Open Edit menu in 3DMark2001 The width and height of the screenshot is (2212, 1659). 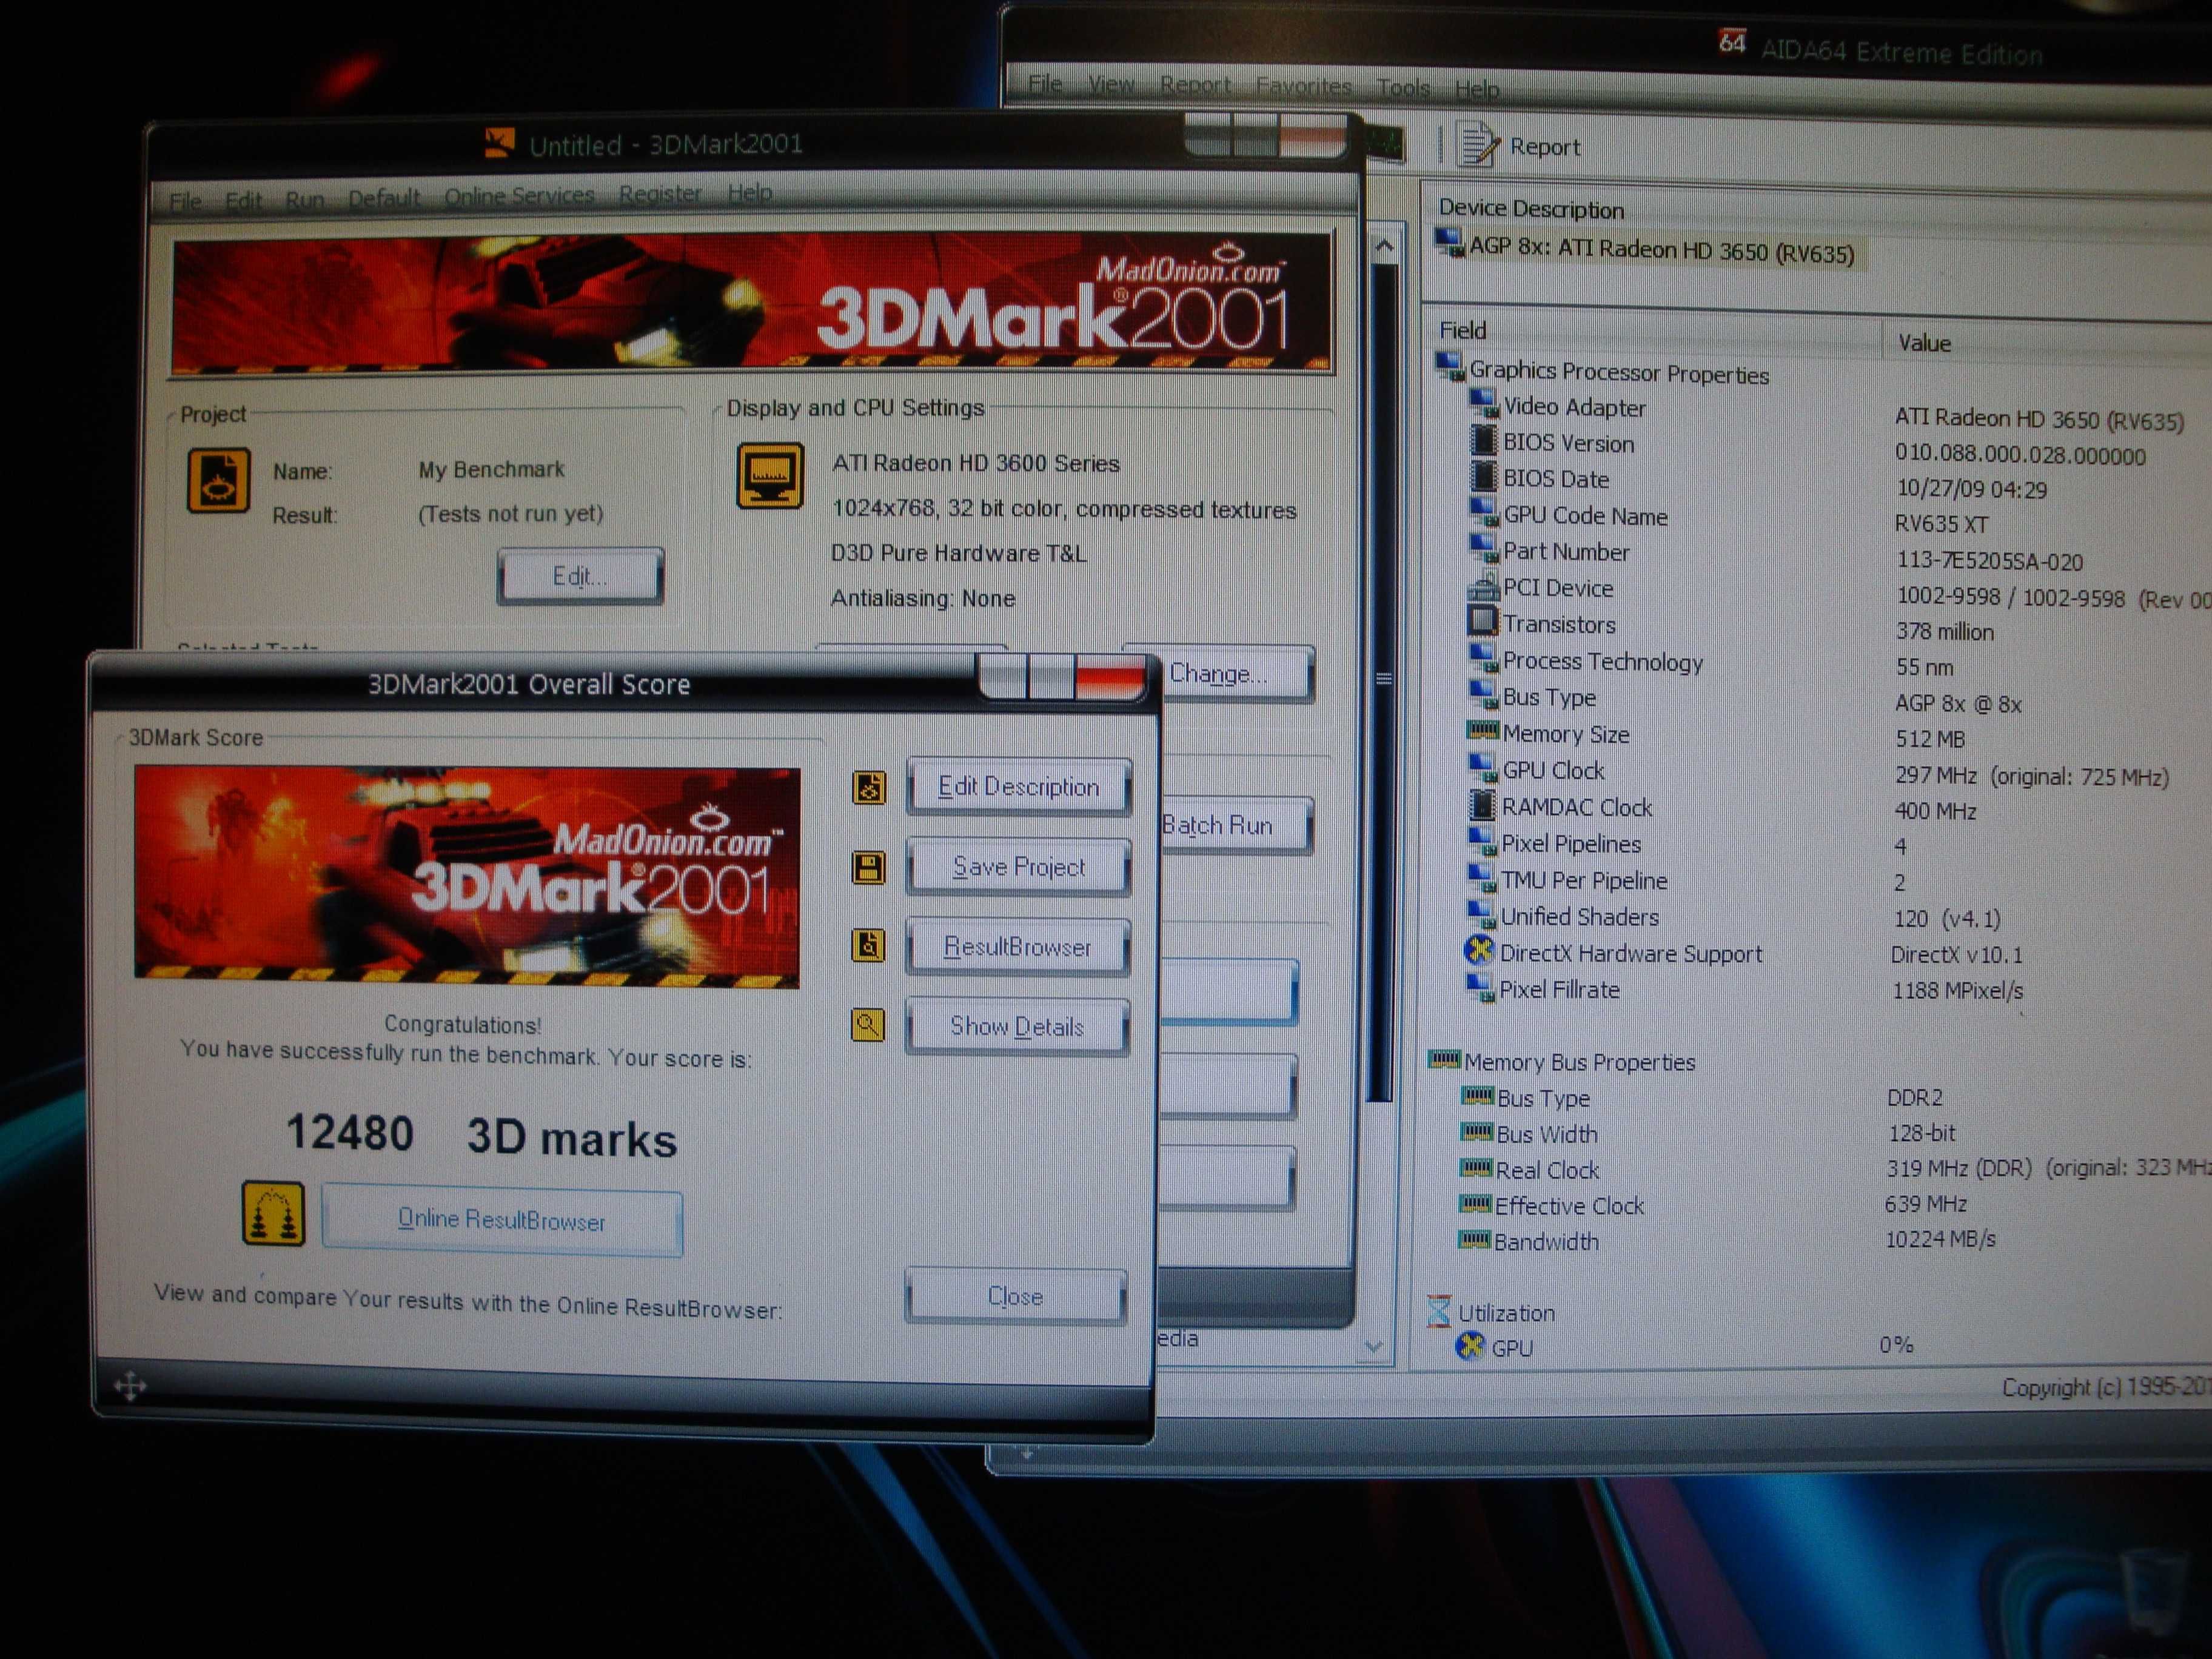pos(243,200)
